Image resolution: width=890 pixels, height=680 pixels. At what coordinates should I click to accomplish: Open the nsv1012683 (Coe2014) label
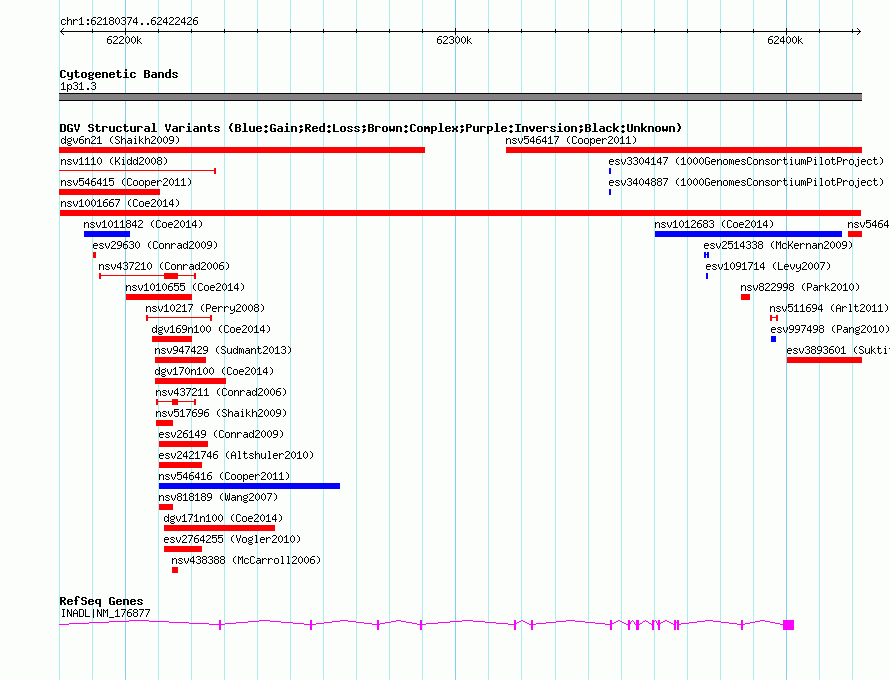[x=714, y=224]
